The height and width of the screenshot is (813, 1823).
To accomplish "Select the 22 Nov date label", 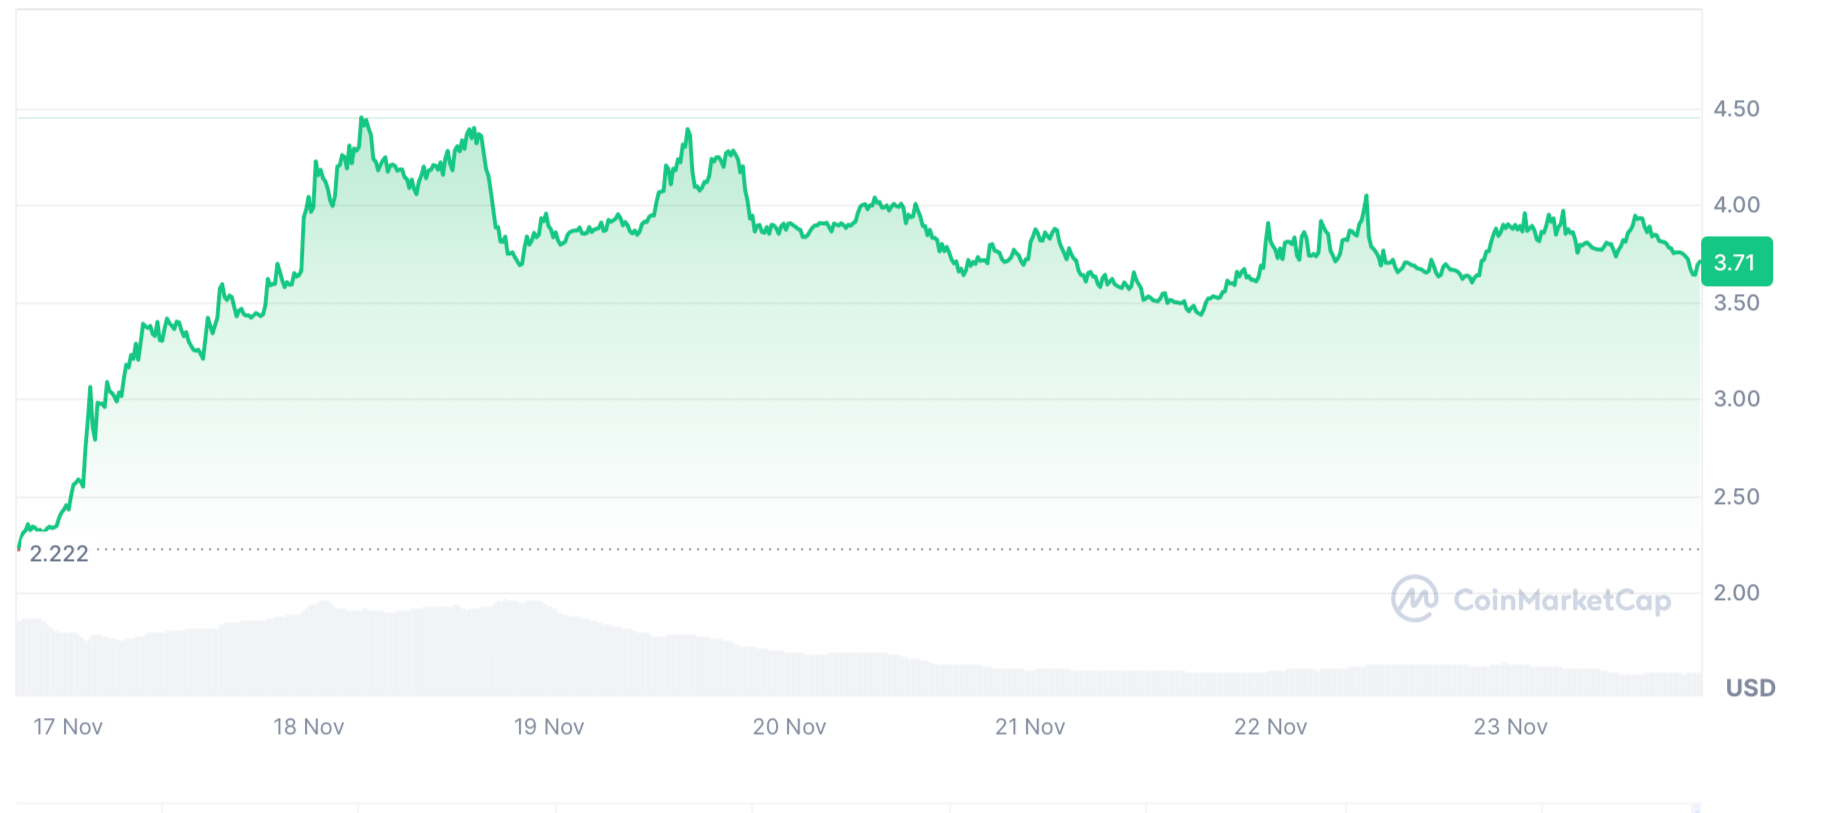I will (1270, 727).
